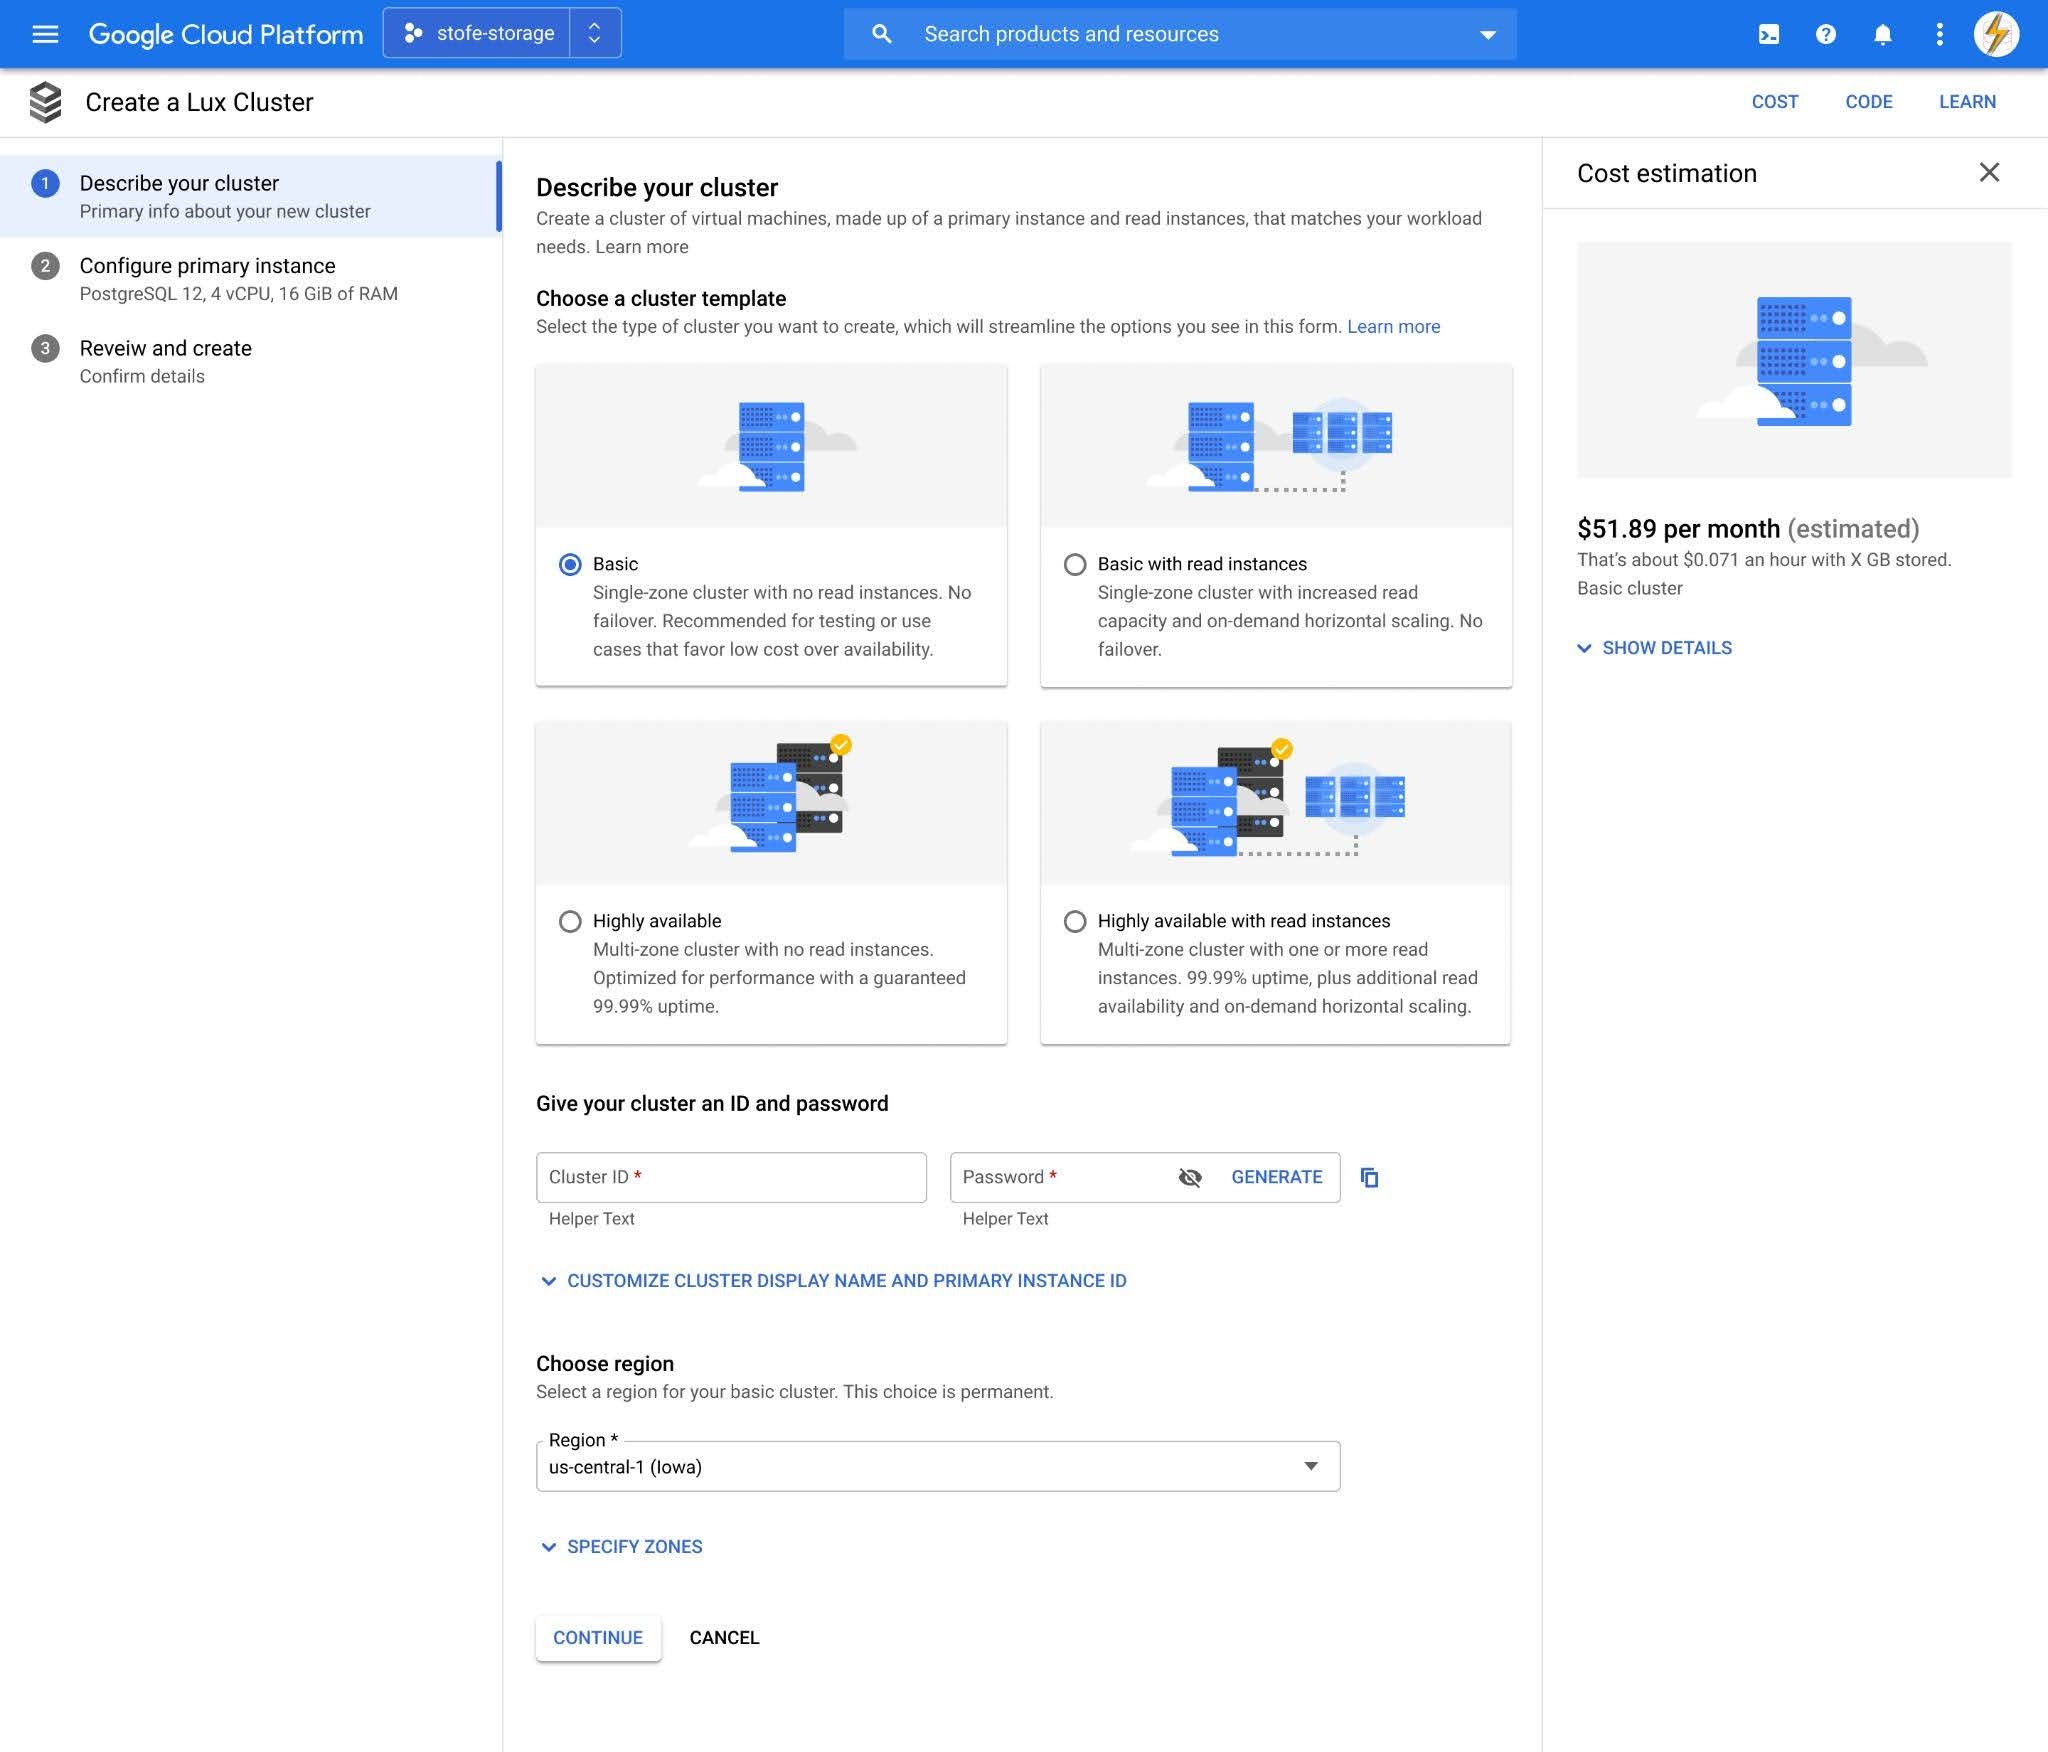The height and width of the screenshot is (1752, 2048).
Task: Select the Highly available radio button
Action: coord(570,922)
